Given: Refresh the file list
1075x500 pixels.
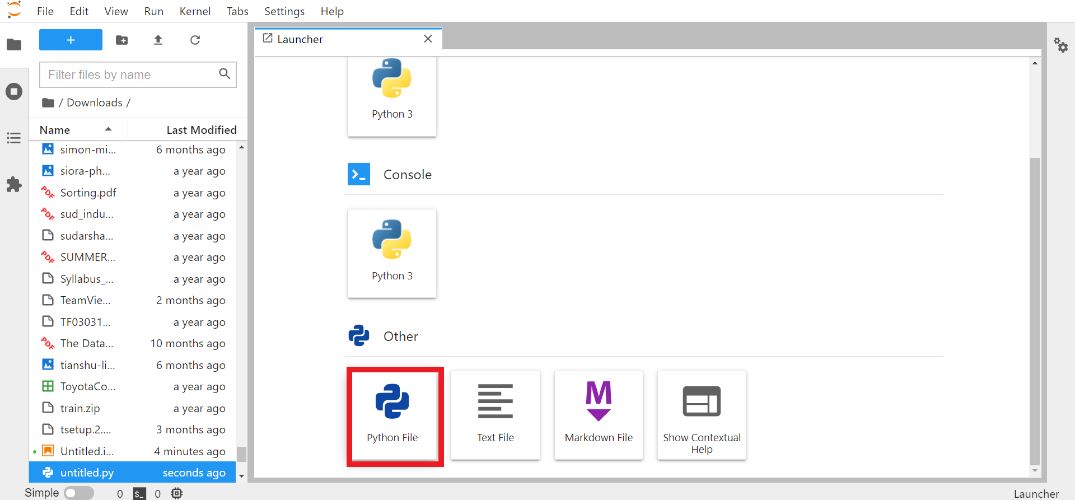Looking at the screenshot, I should coord(195,40).
